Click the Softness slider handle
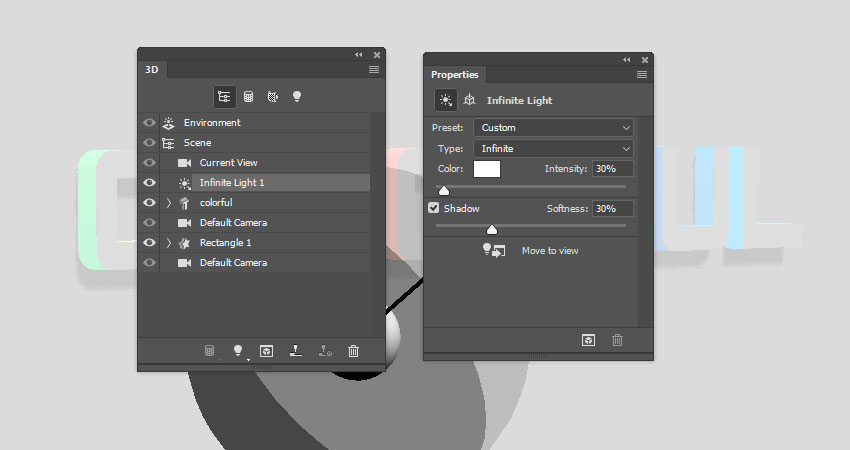The height and width of the screenshot is (450, 850). coord(492,230)
